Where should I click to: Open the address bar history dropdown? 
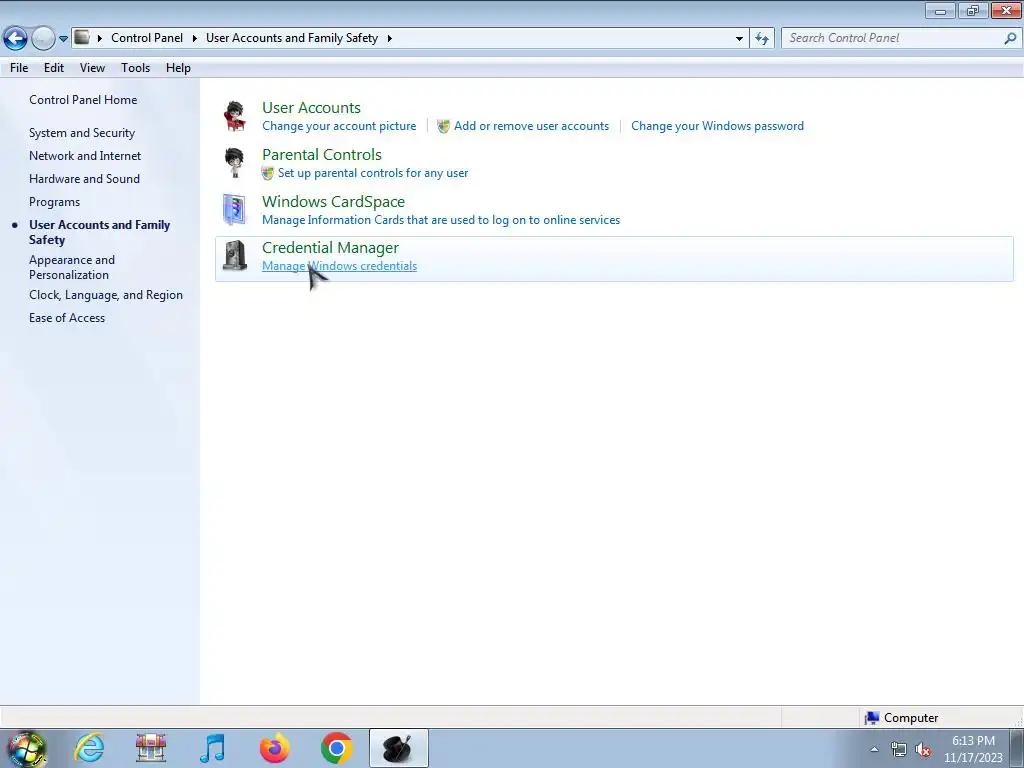tap(739, 39)
